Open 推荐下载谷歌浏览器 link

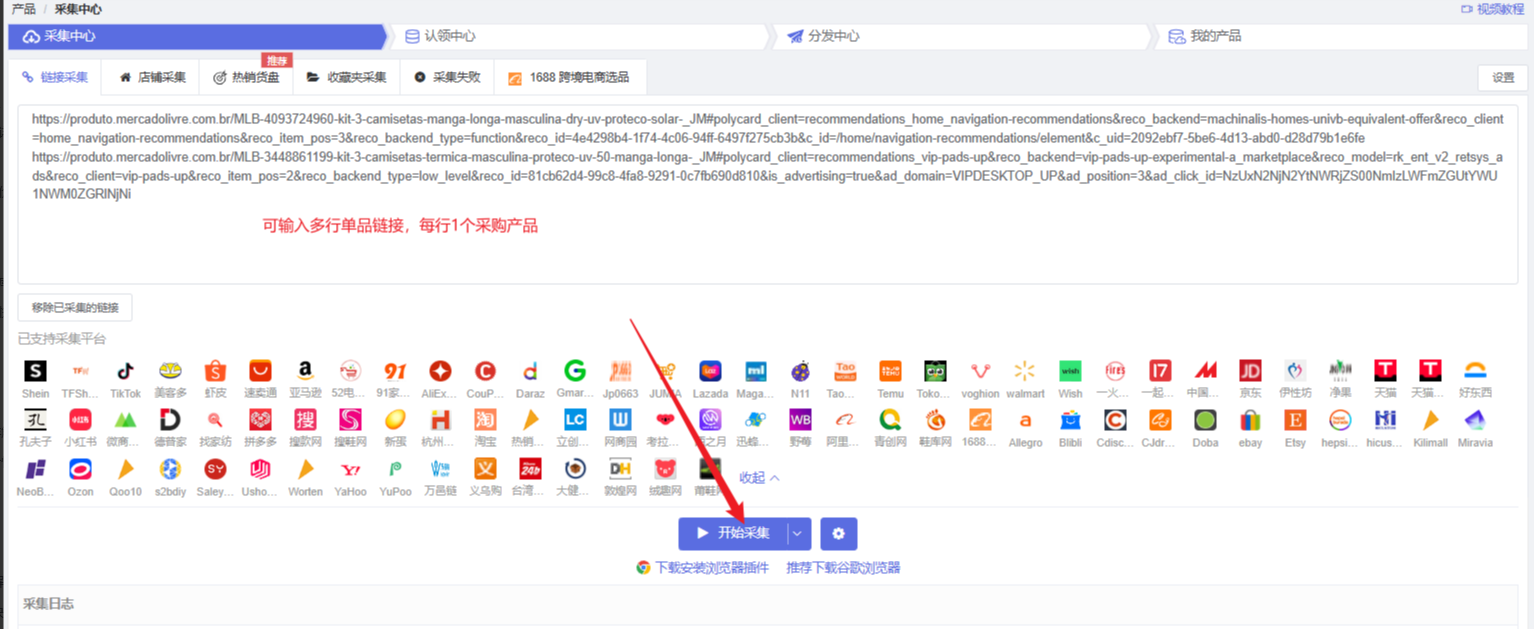coord(843,568)
